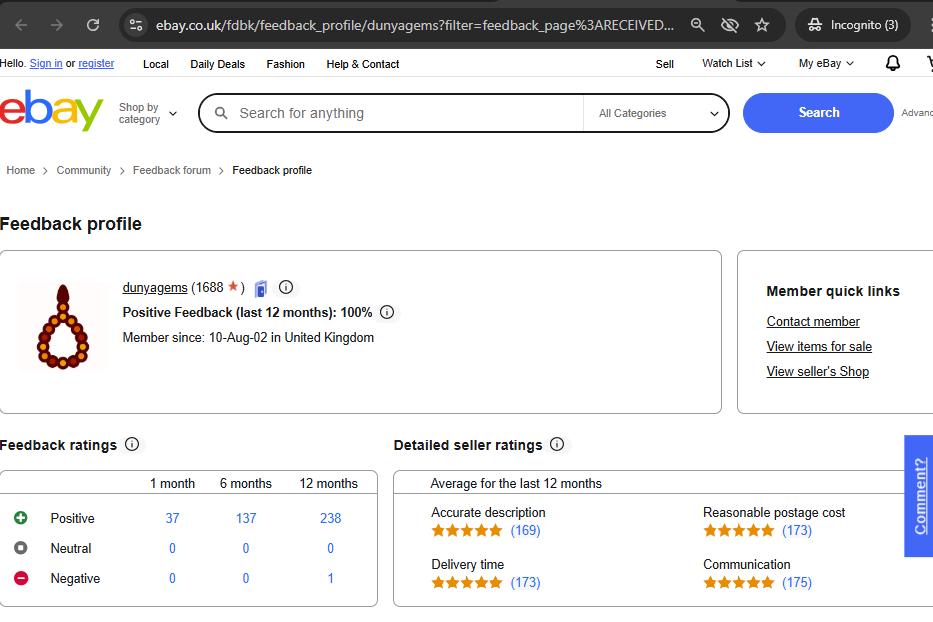Viewport: 933px width, 622px height.
Task: Open the seller's shop door icon
Action: click(x=261, y=289)
